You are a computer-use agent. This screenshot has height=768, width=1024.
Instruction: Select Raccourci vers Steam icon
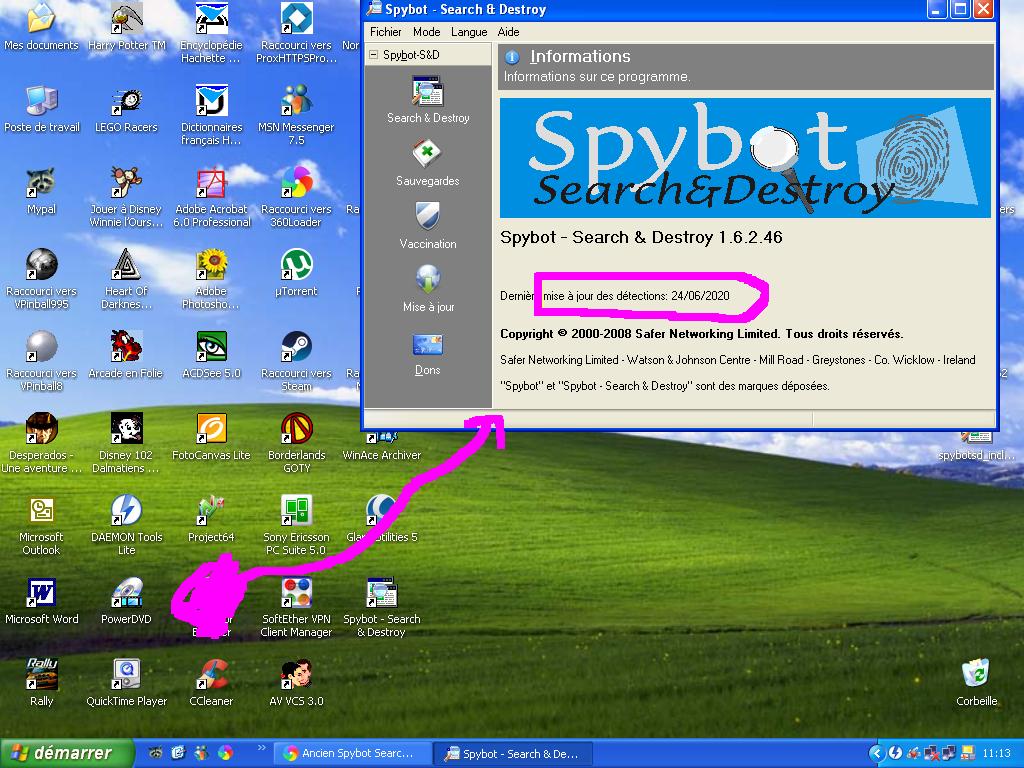296,361
